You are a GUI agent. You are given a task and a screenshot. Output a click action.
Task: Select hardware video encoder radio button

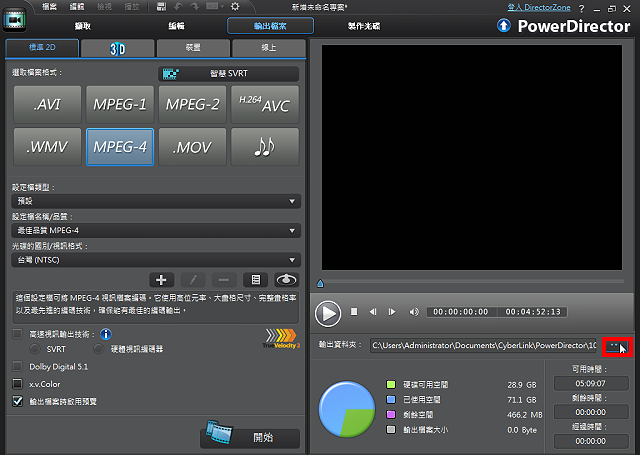click(x=98, y=349)
